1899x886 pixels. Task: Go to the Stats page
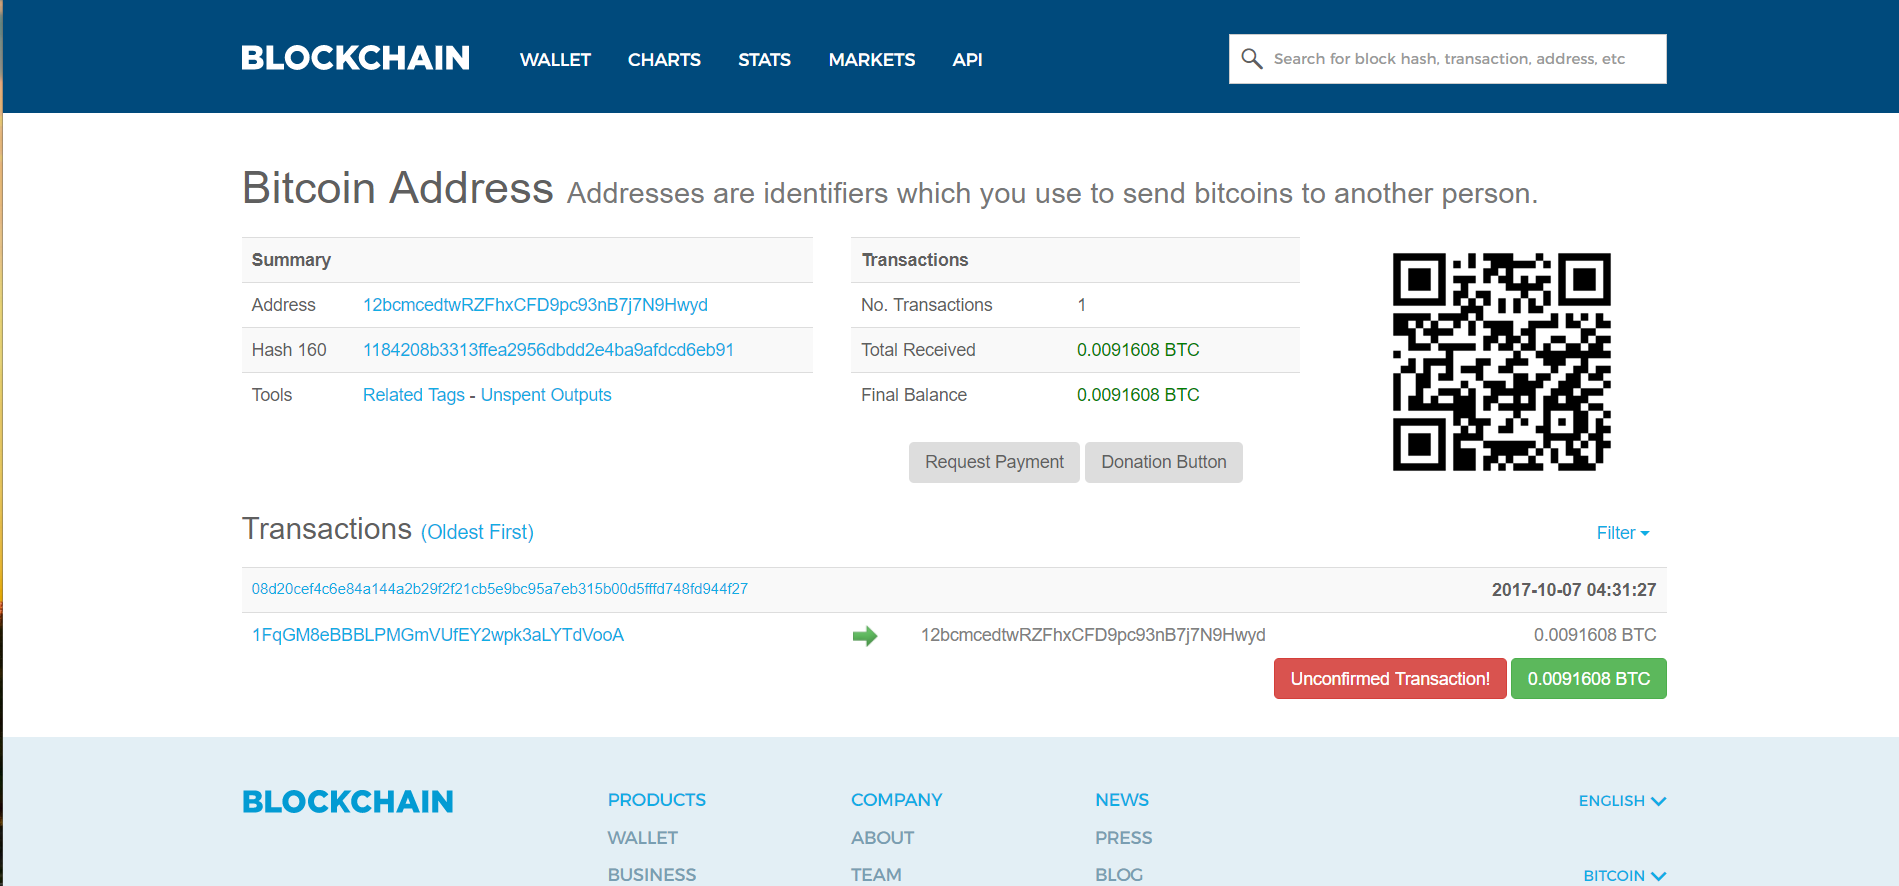(764, 60)
